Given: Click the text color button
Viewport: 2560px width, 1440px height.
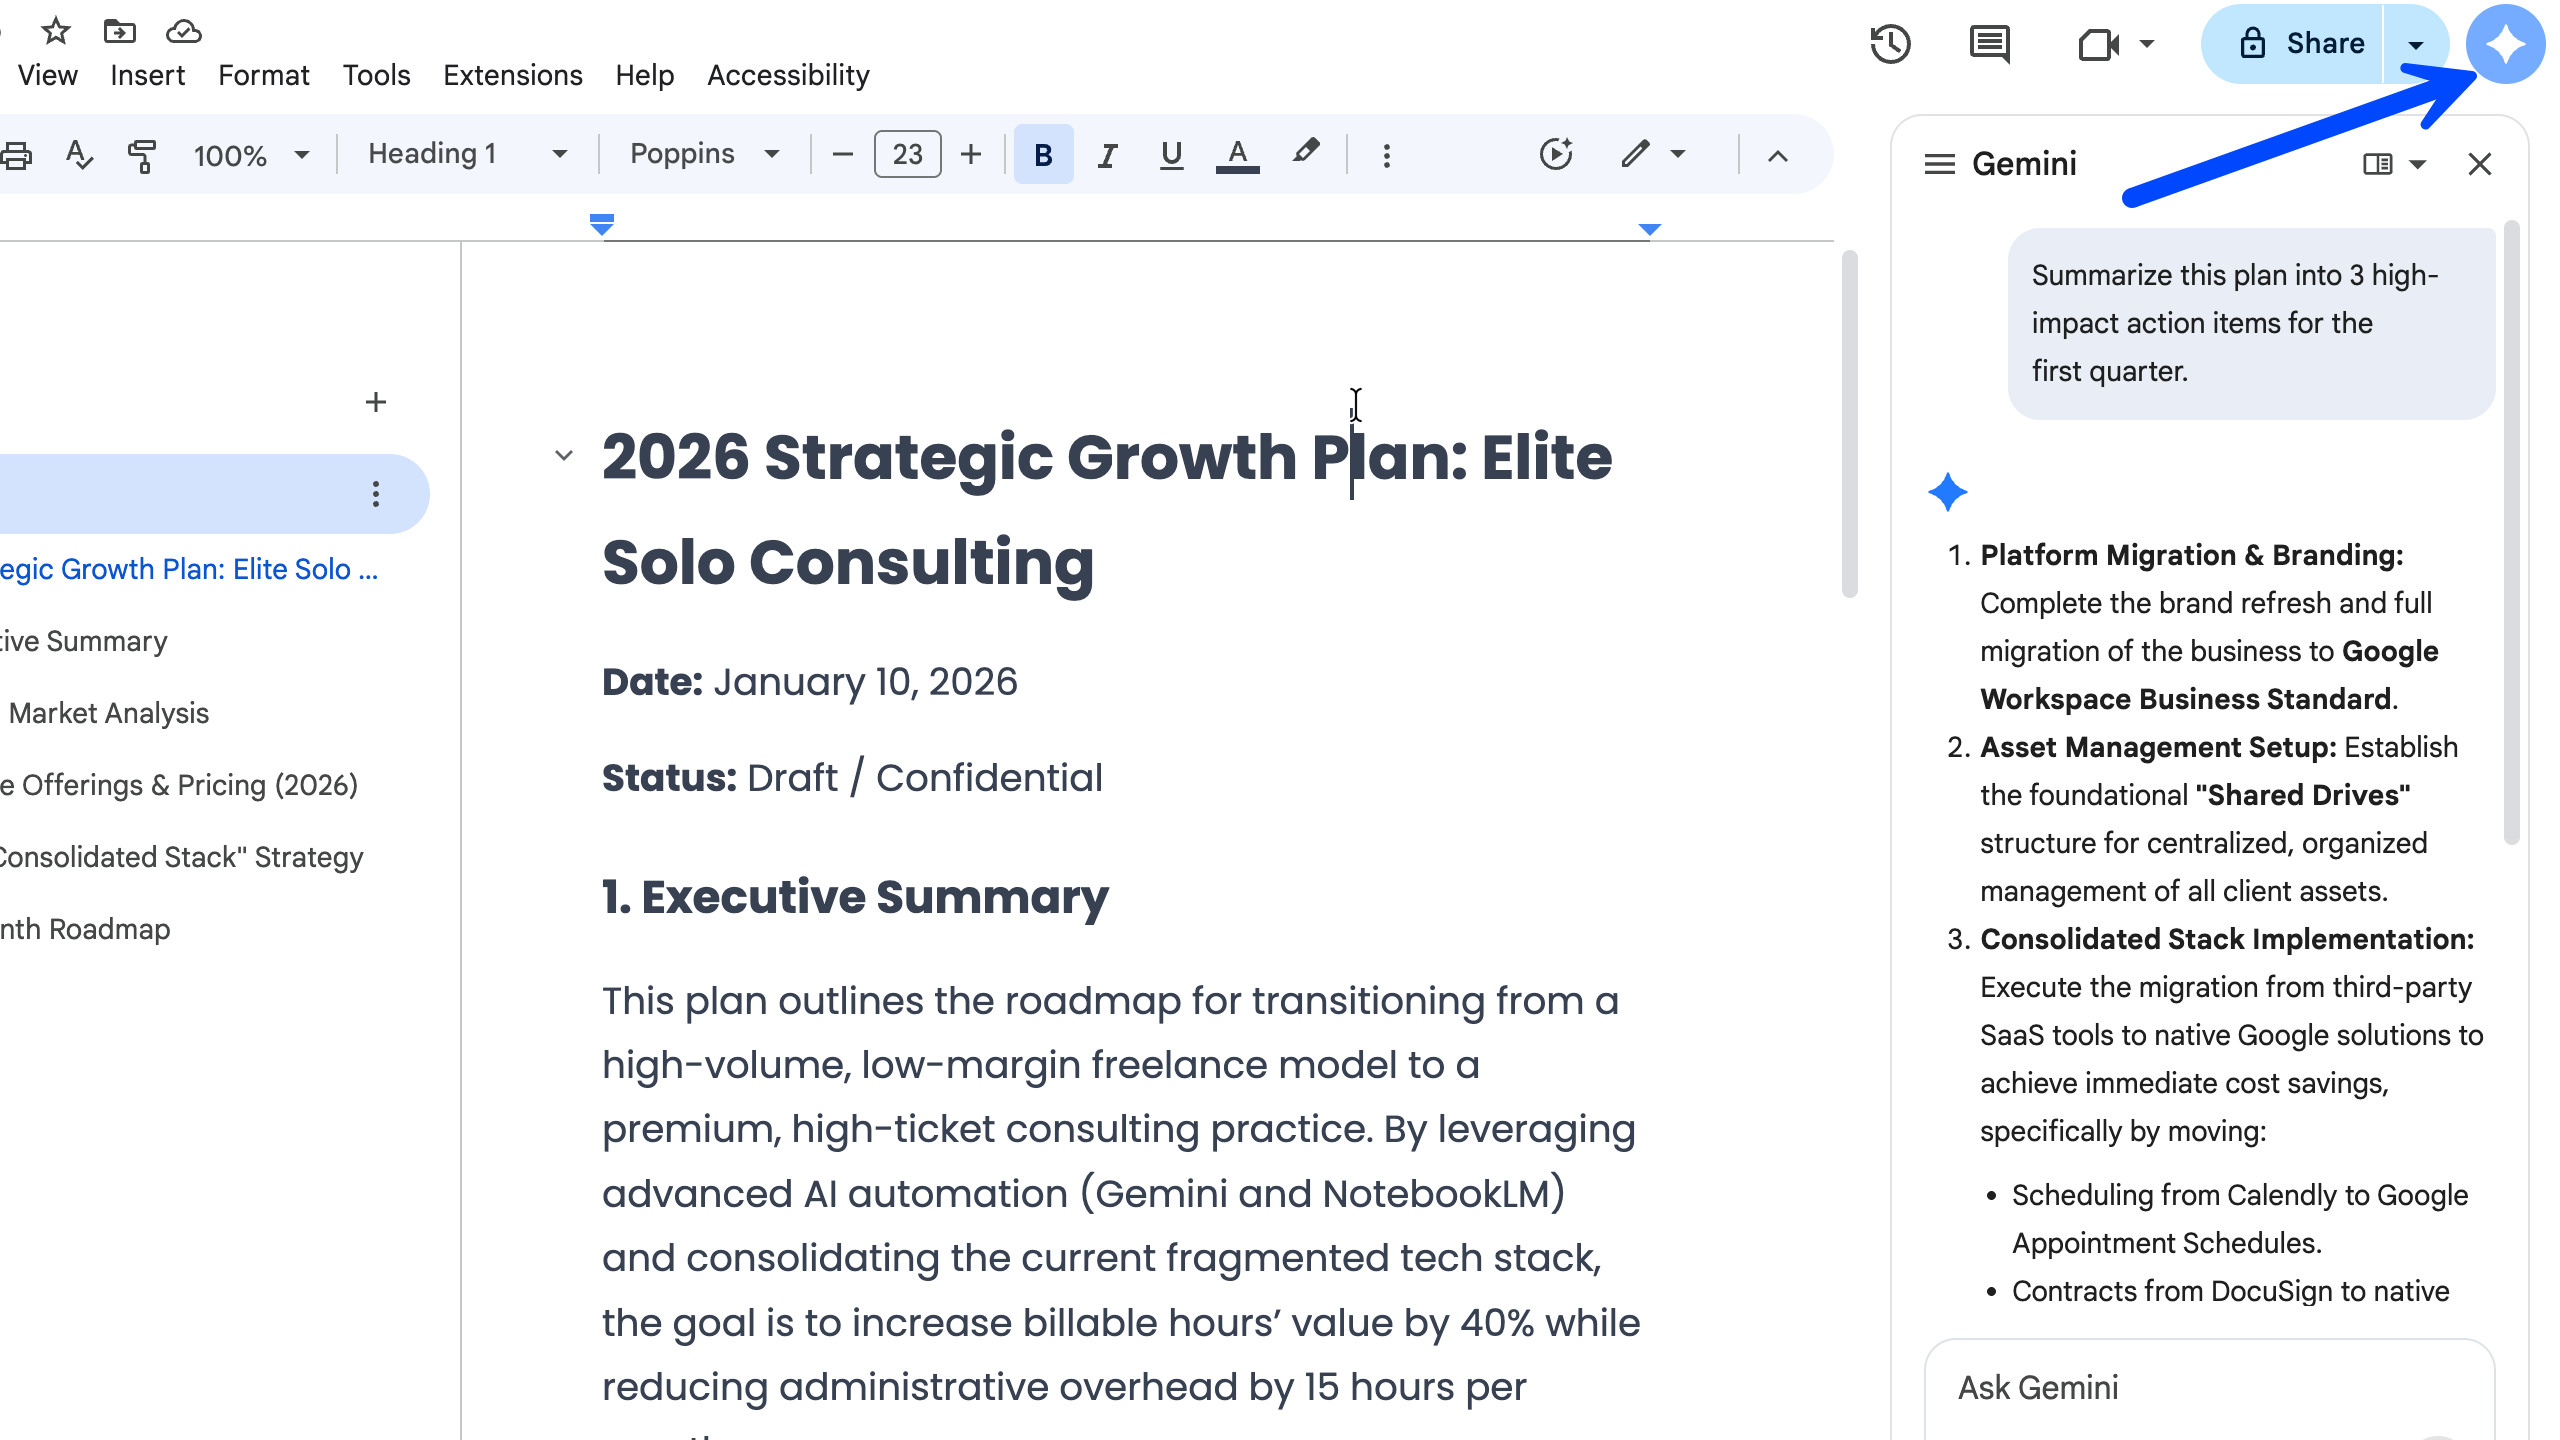Looking at the screenshot, I should click(1237, 155).
